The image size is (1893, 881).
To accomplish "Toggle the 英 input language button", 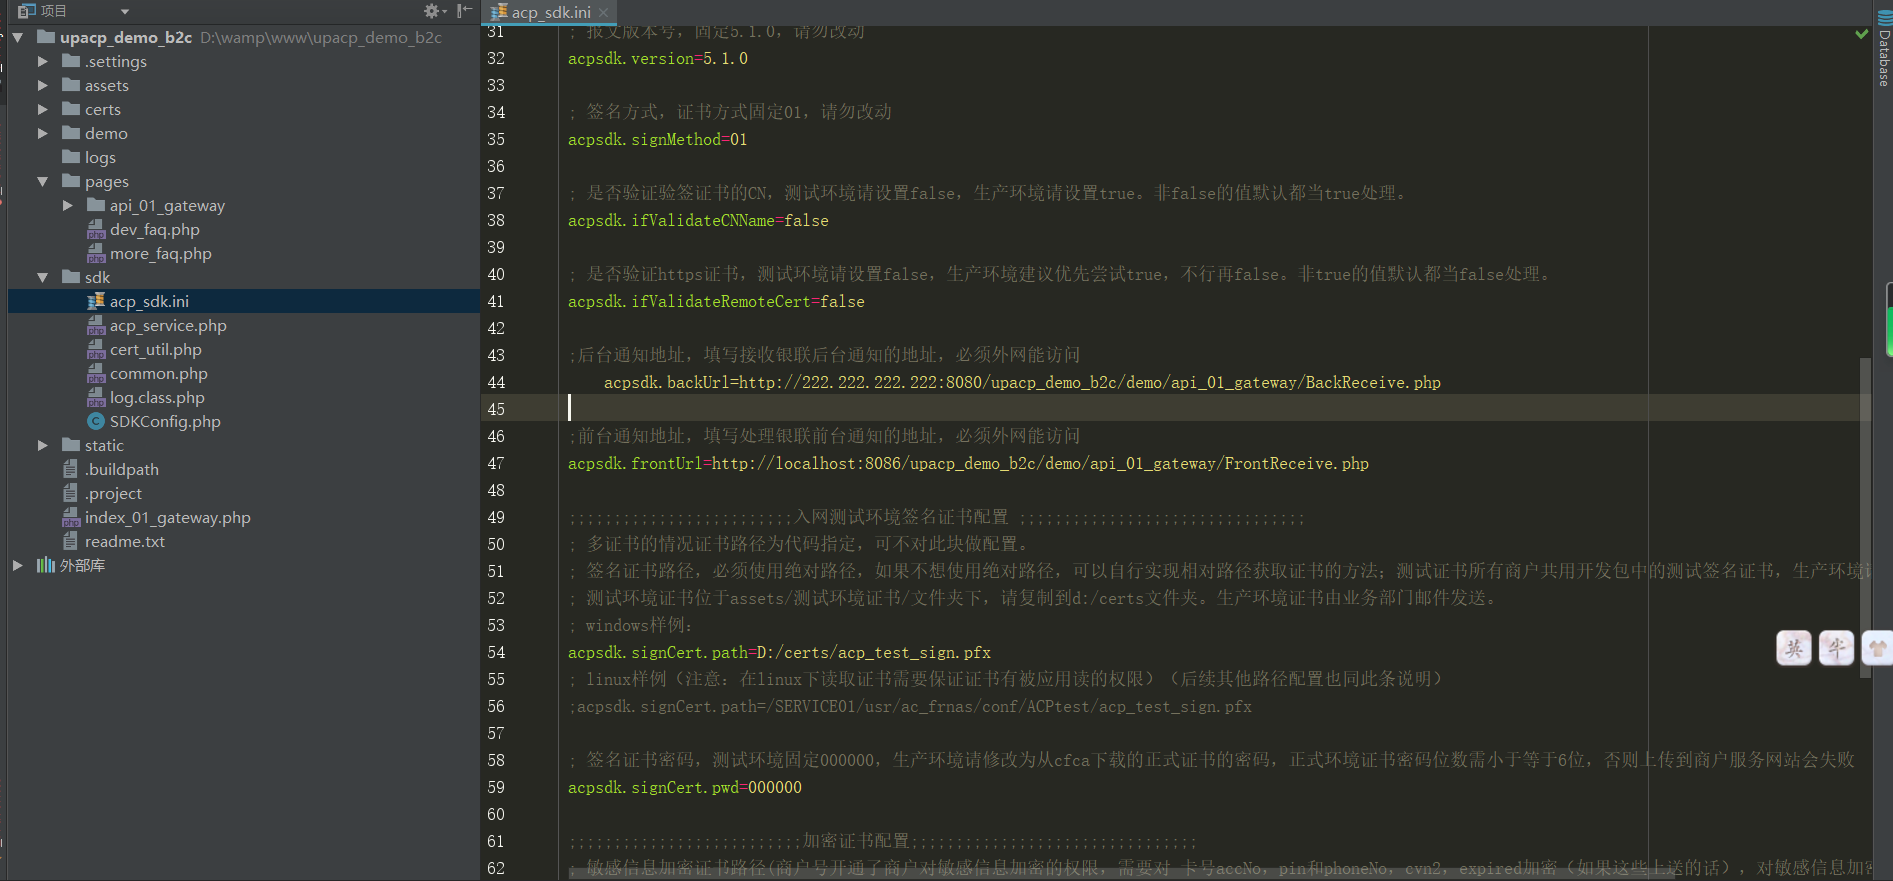I will [x=1794, y=648].
